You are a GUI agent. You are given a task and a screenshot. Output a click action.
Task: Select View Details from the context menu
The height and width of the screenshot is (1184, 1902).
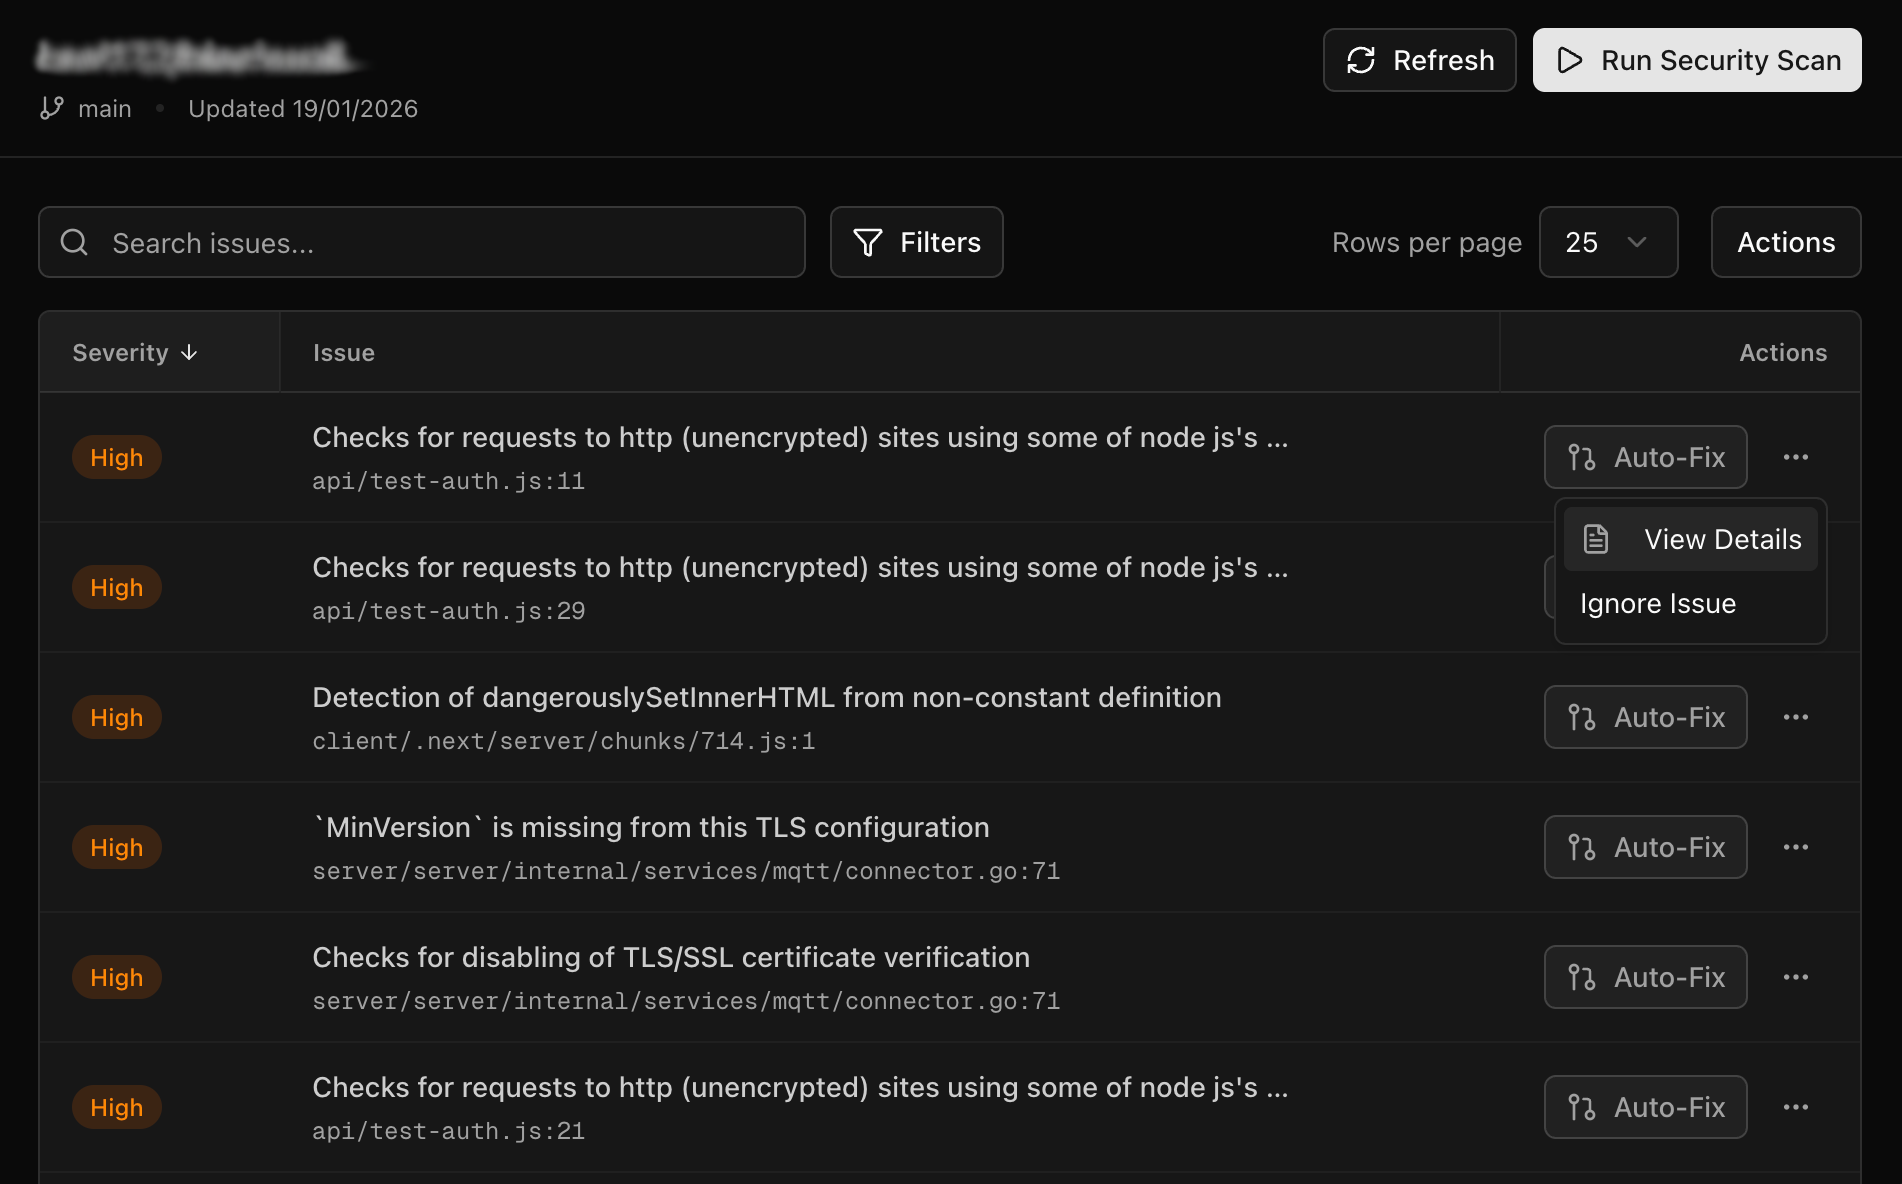coord(1721,539)
